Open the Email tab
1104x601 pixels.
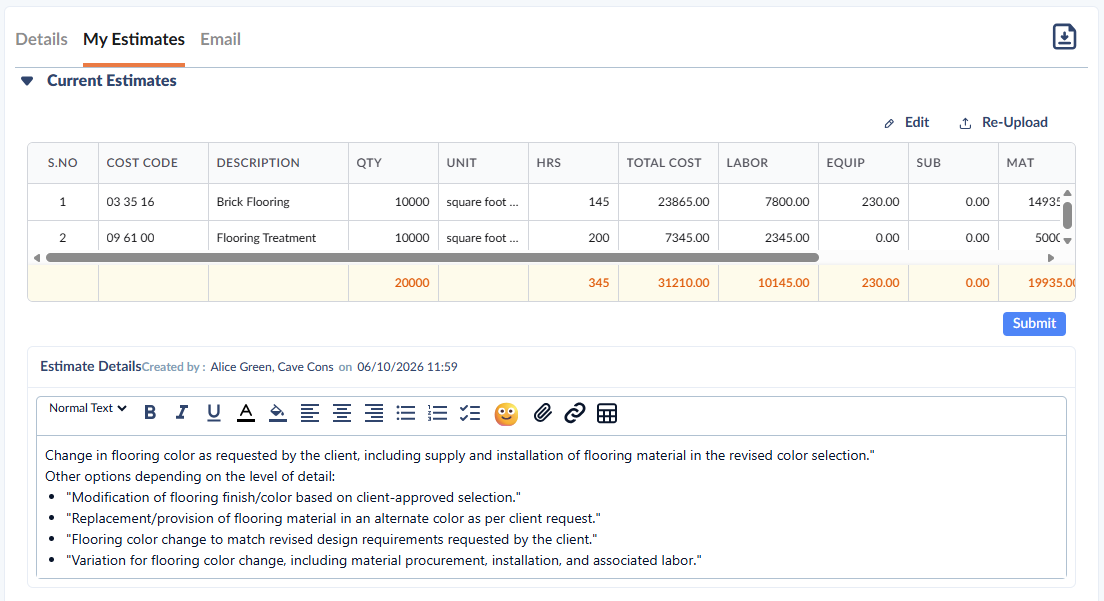click(x=220, y=39)
